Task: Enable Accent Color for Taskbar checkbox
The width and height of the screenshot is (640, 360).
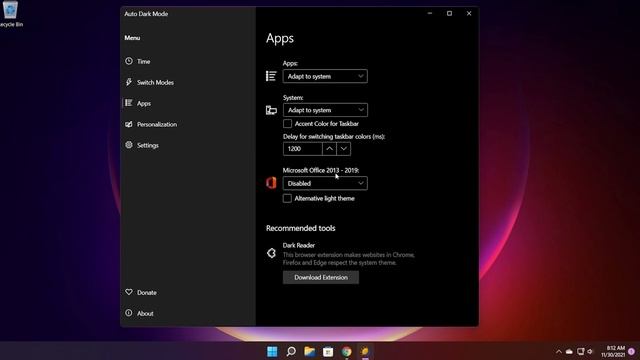Action: 287,123
